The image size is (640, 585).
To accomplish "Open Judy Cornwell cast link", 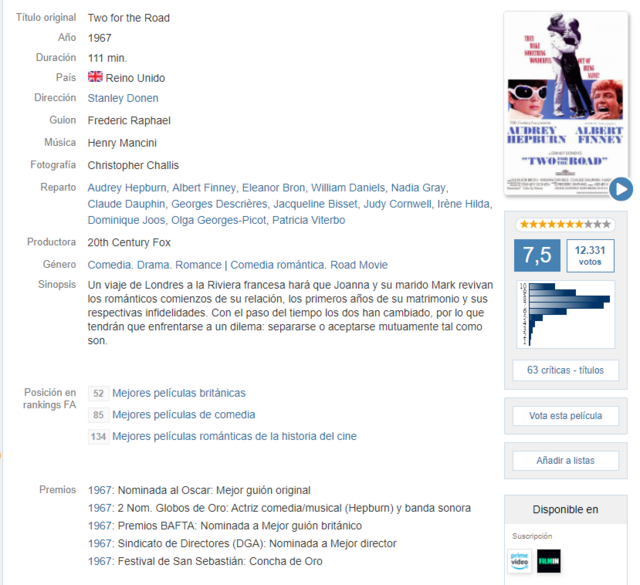I will tap(397, 204).
